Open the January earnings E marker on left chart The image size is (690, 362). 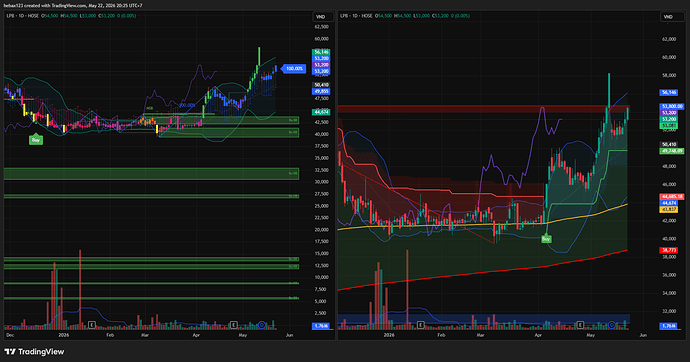pos(92,325)
